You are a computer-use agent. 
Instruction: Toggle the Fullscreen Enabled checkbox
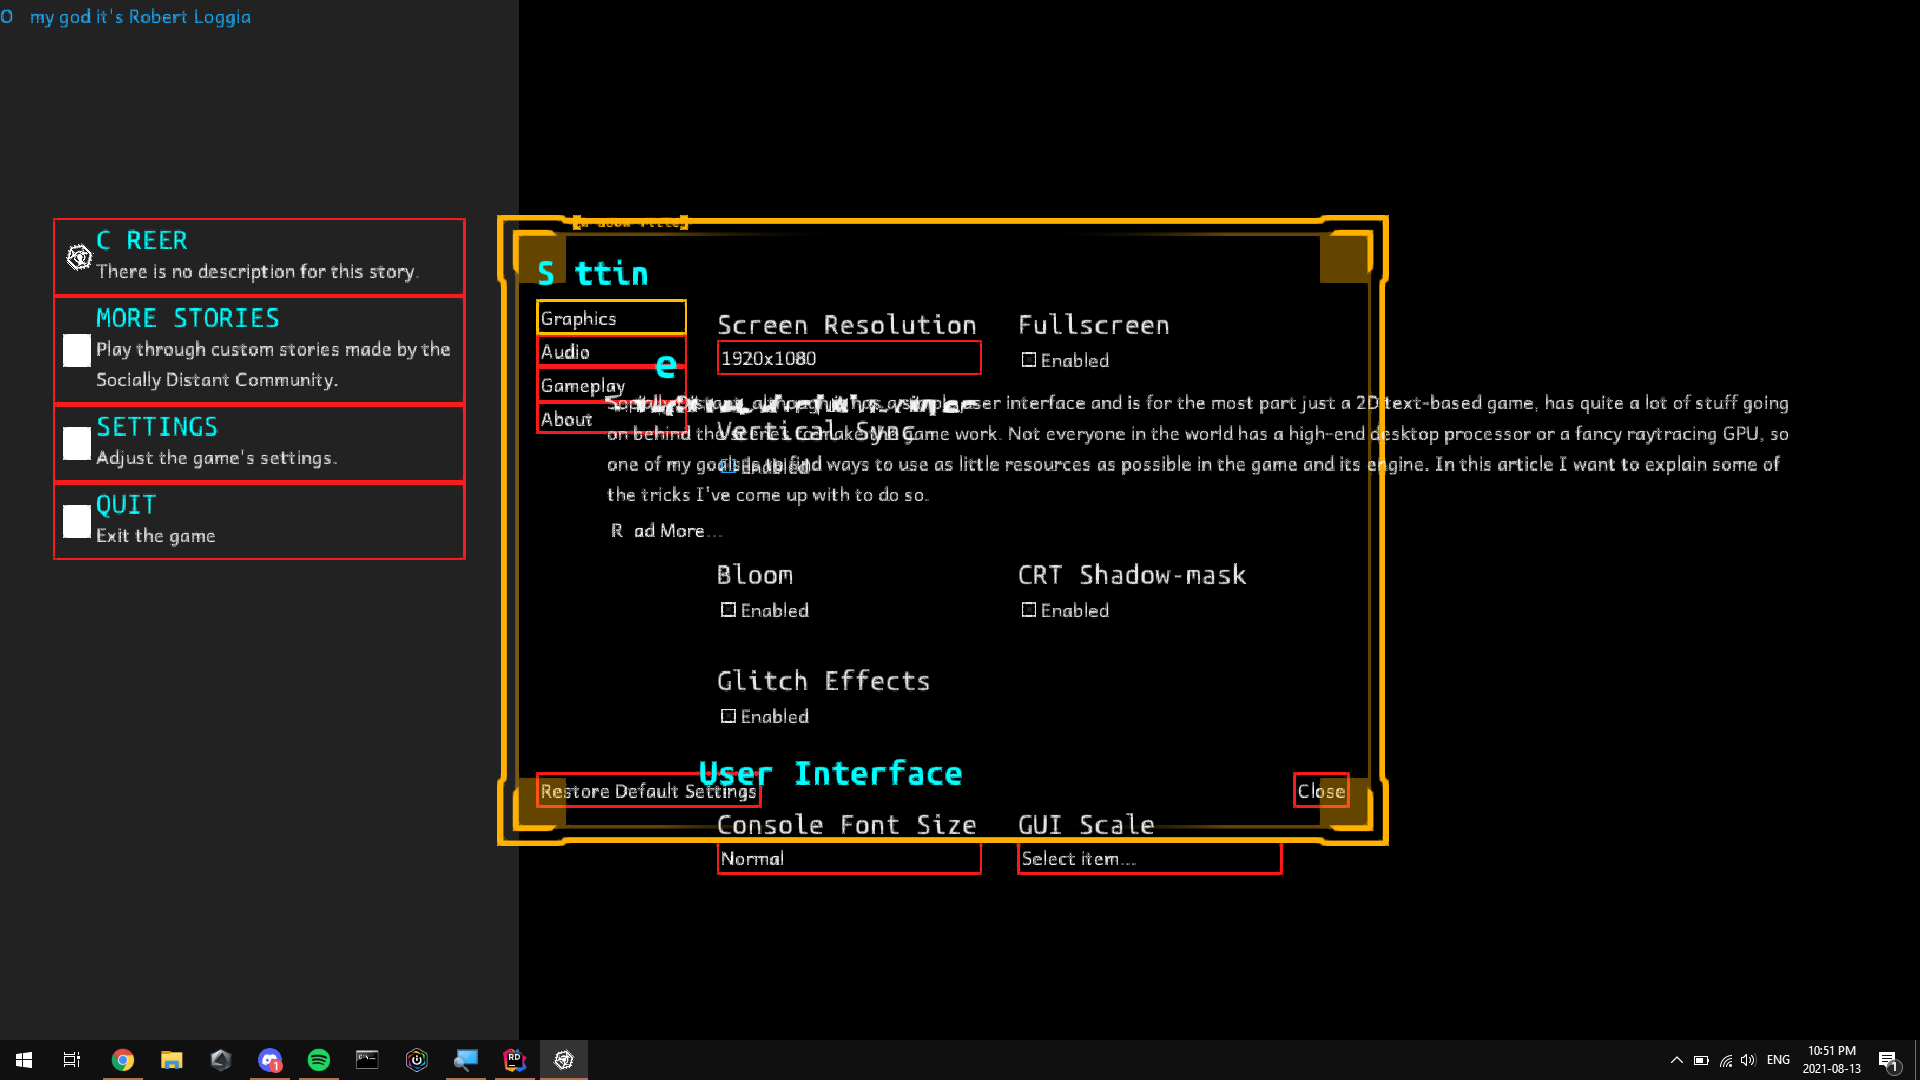click(1030, 359)
